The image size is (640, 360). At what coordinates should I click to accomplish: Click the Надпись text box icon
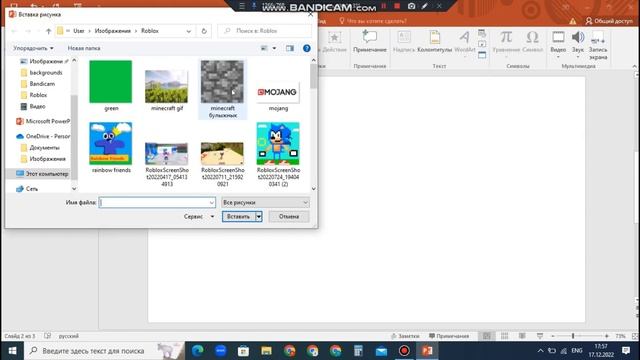pyautogui.click(x=404, y=42)
